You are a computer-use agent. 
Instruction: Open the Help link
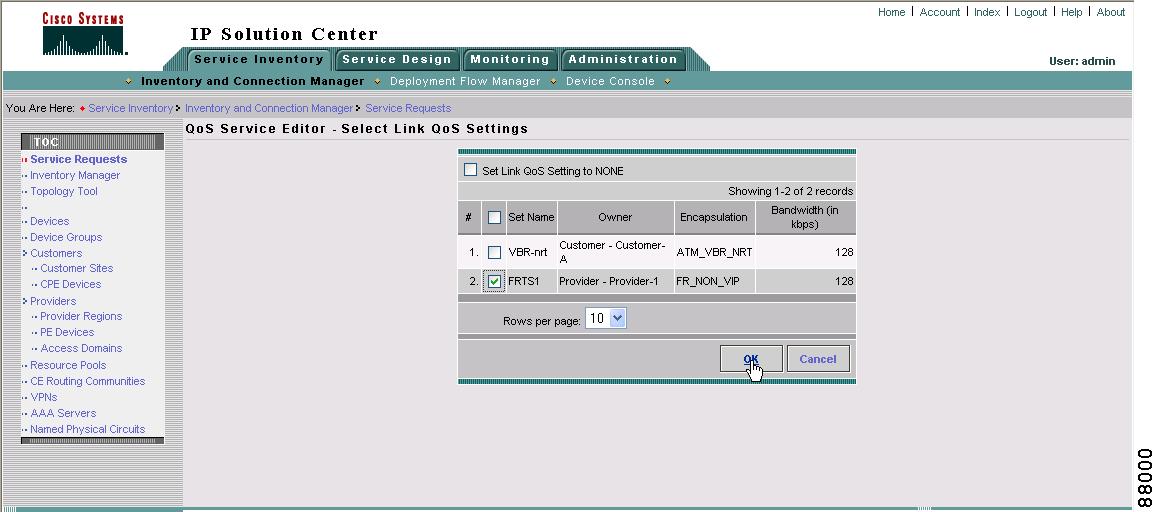point(1071,12)
